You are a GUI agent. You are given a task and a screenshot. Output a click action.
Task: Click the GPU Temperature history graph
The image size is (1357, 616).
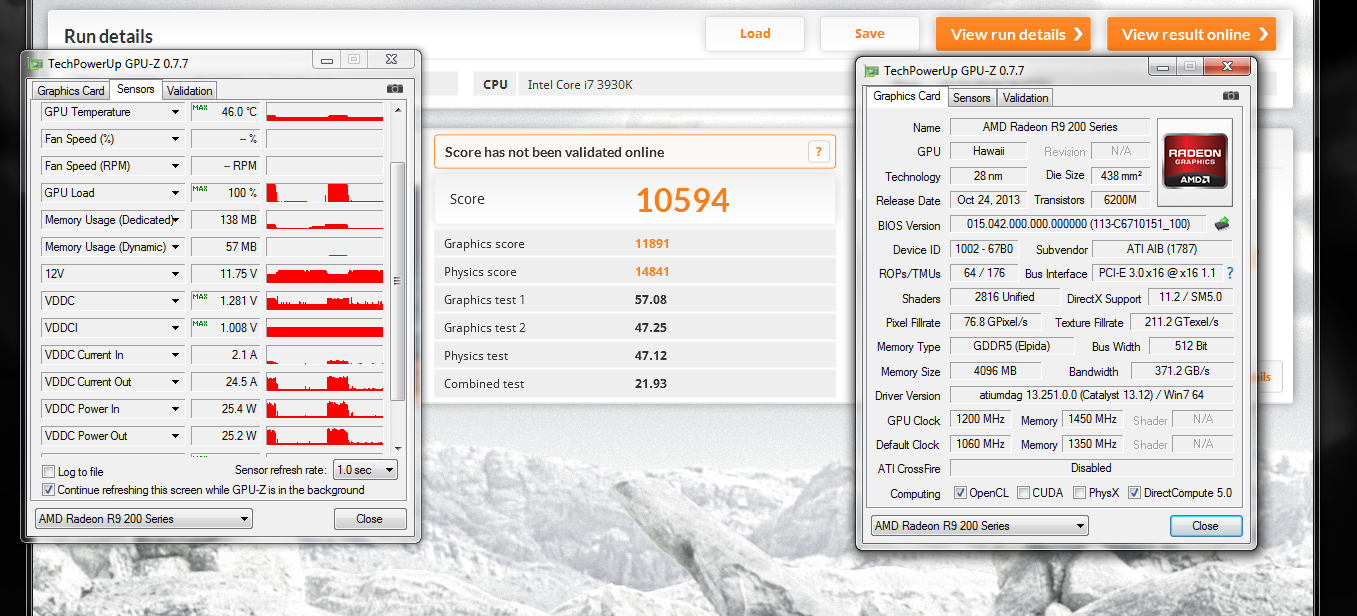coord(325,112)
